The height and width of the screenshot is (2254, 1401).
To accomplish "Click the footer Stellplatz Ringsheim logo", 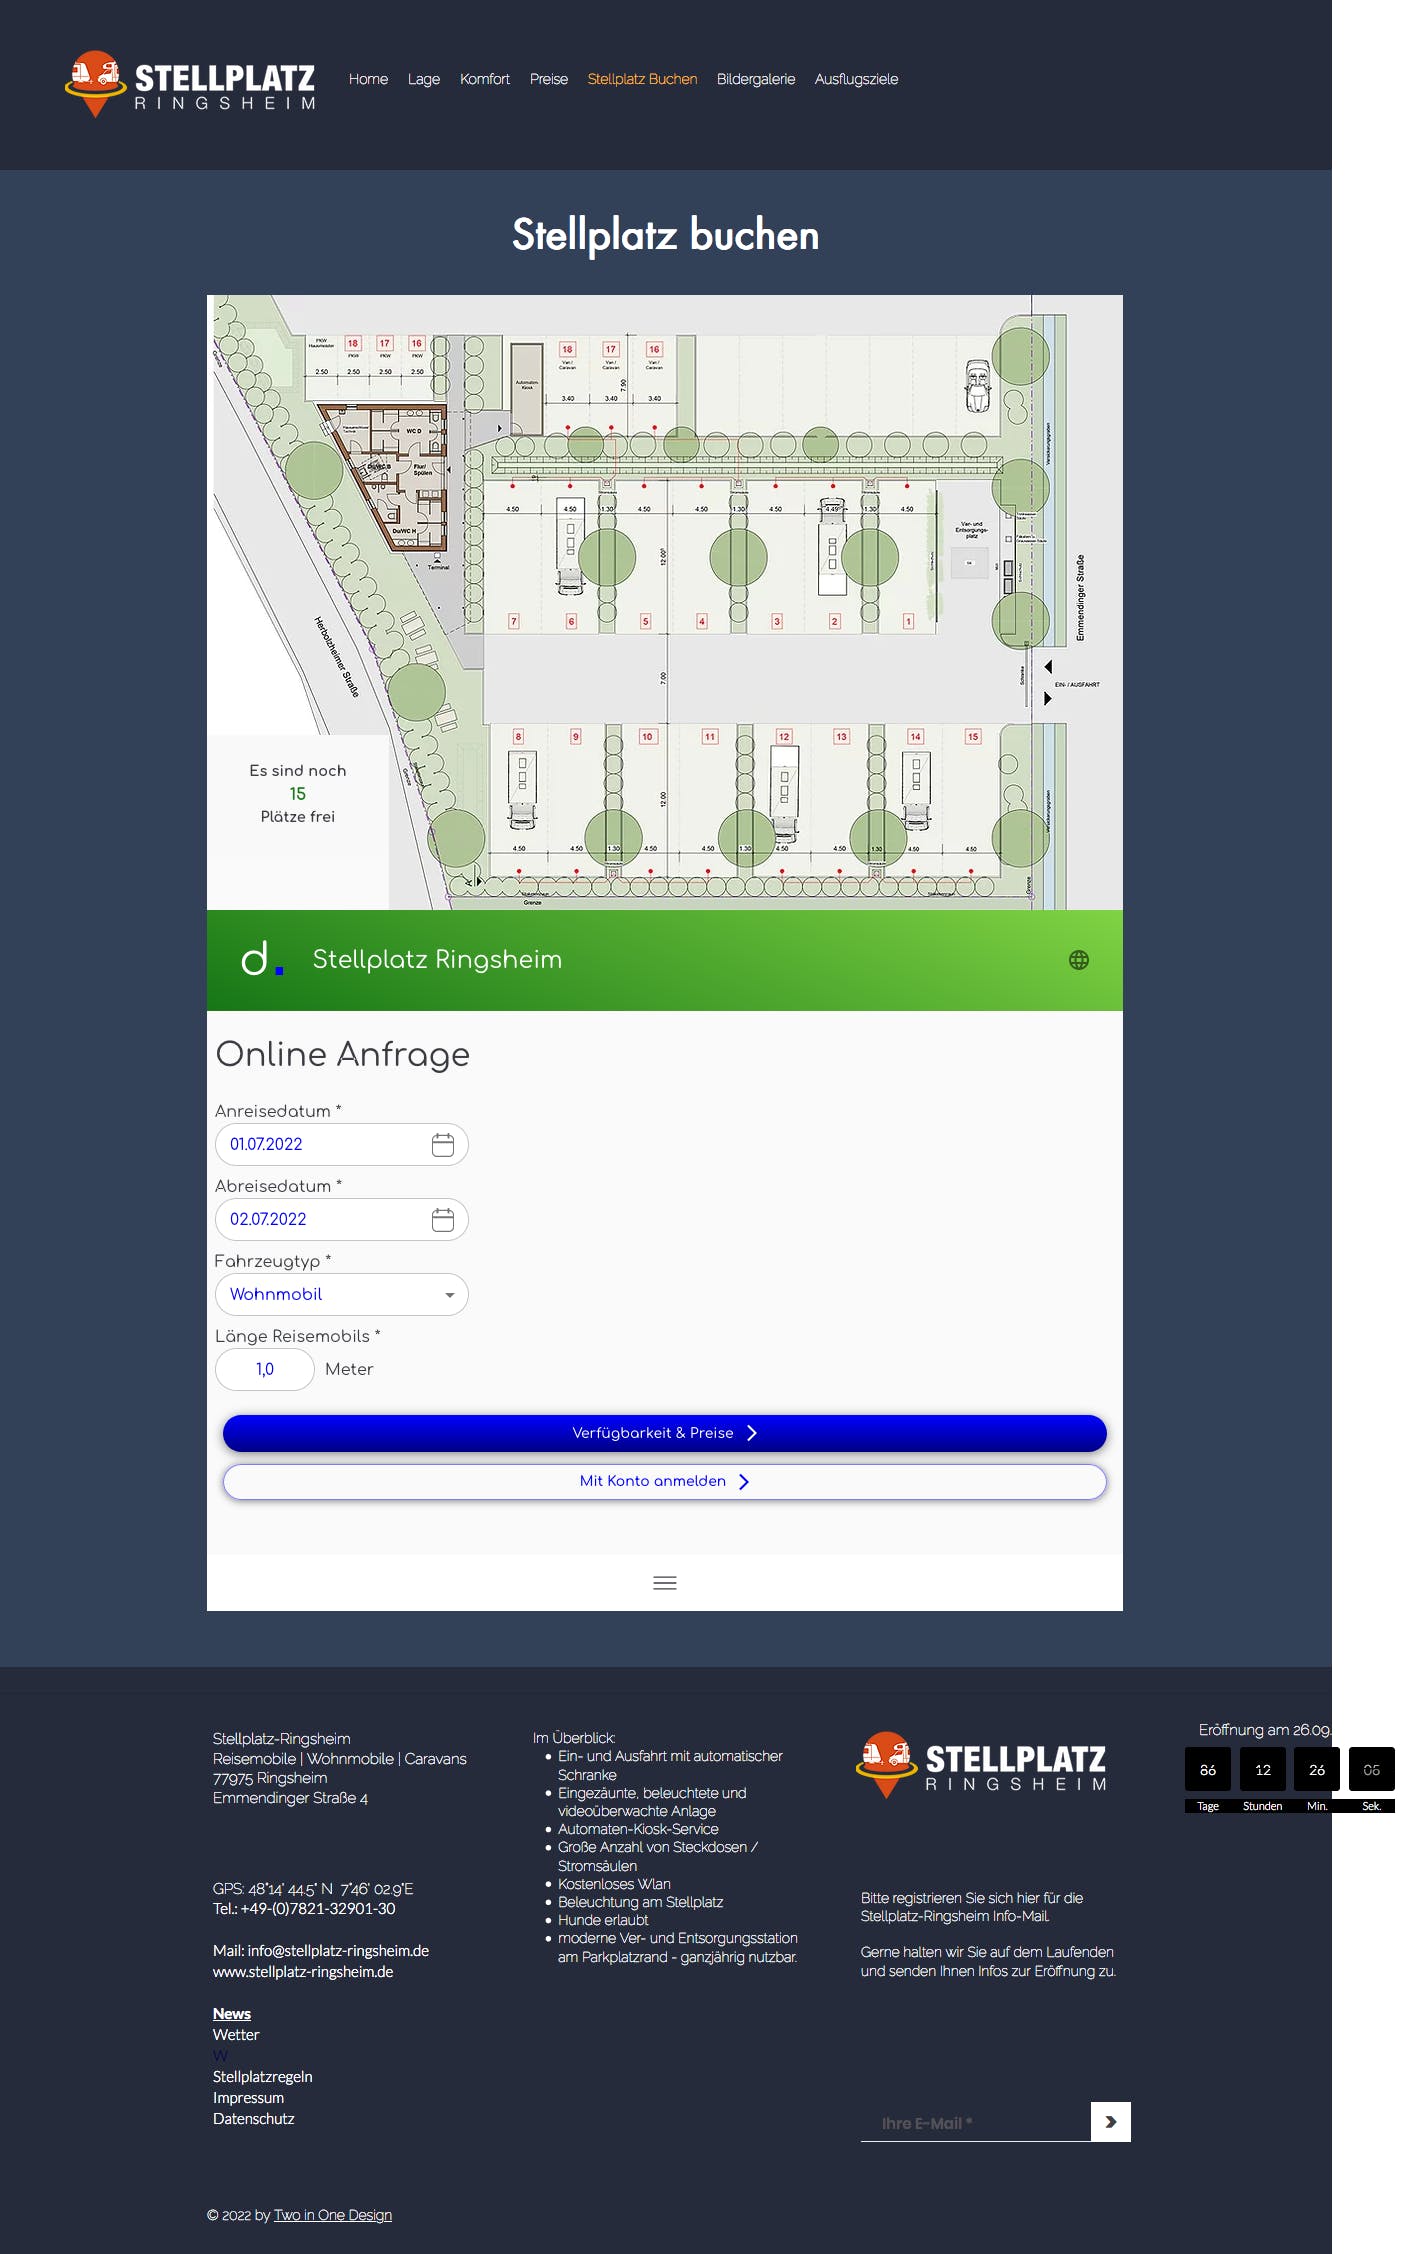I will pyautogui.click(x=982, y=1765).
